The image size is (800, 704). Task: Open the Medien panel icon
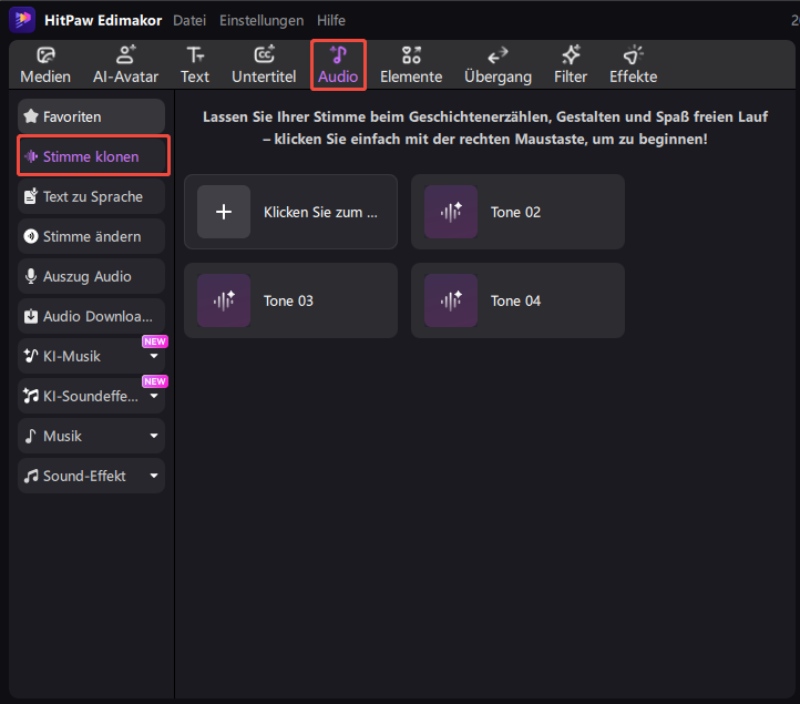[45, 64]
